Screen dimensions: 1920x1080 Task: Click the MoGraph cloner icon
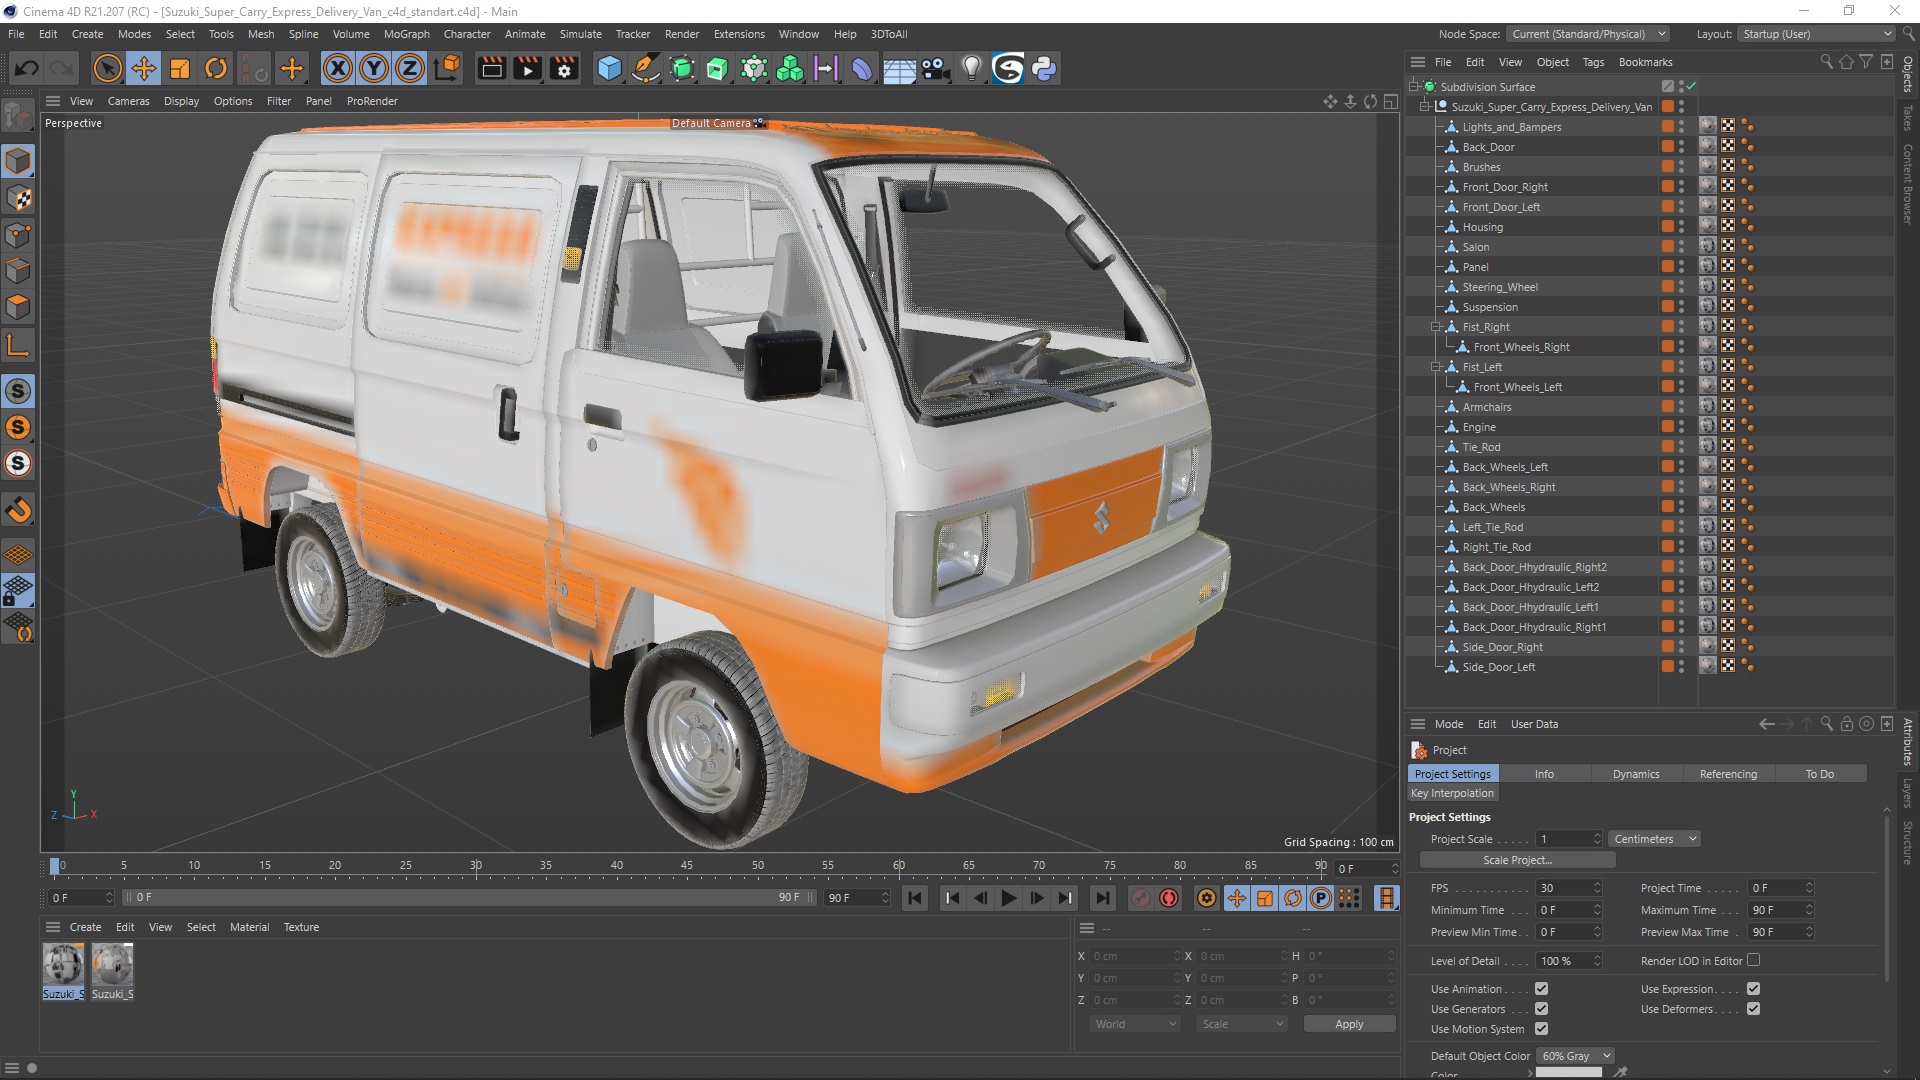coord(790,68)
